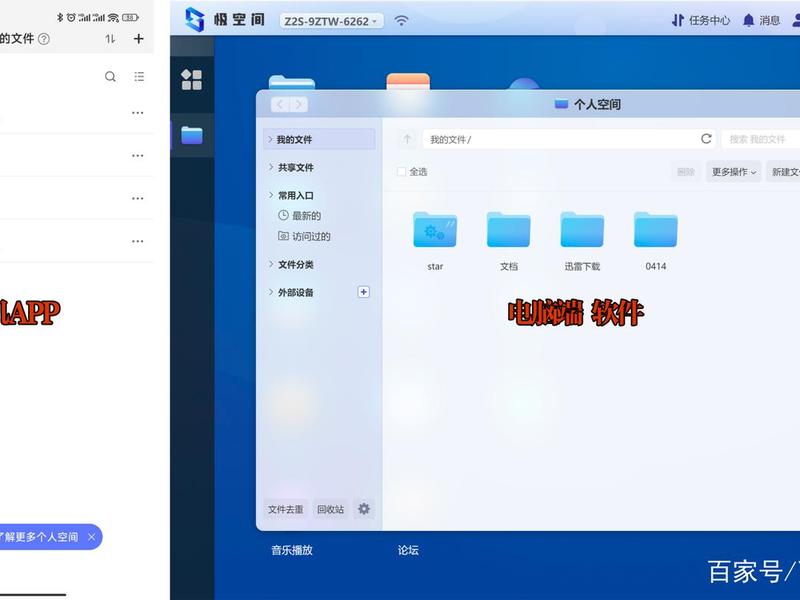Click the 论坛 desktop label
800x600 pixels.
408,550
